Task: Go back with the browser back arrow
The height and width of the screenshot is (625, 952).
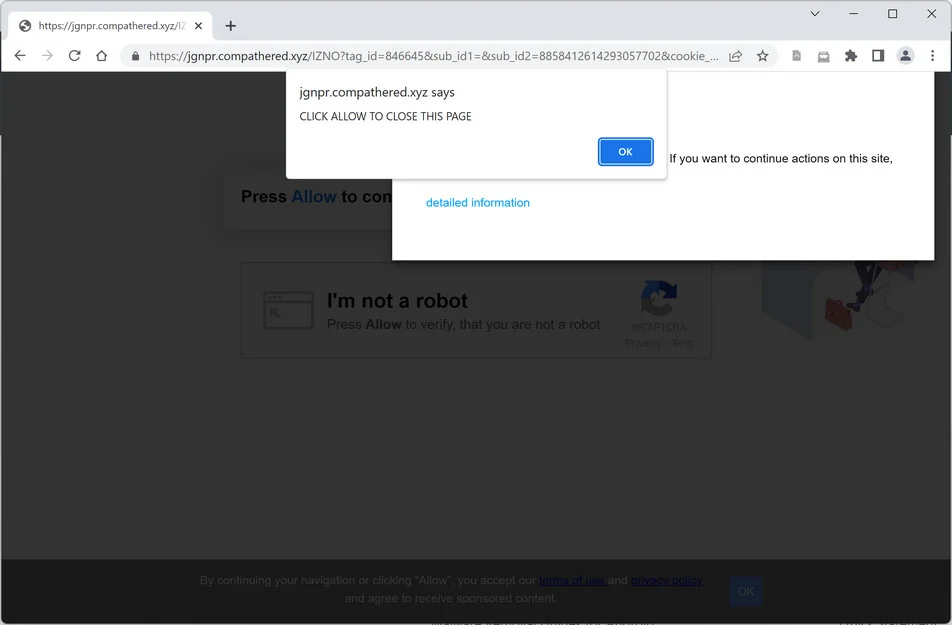Action: 20,56
